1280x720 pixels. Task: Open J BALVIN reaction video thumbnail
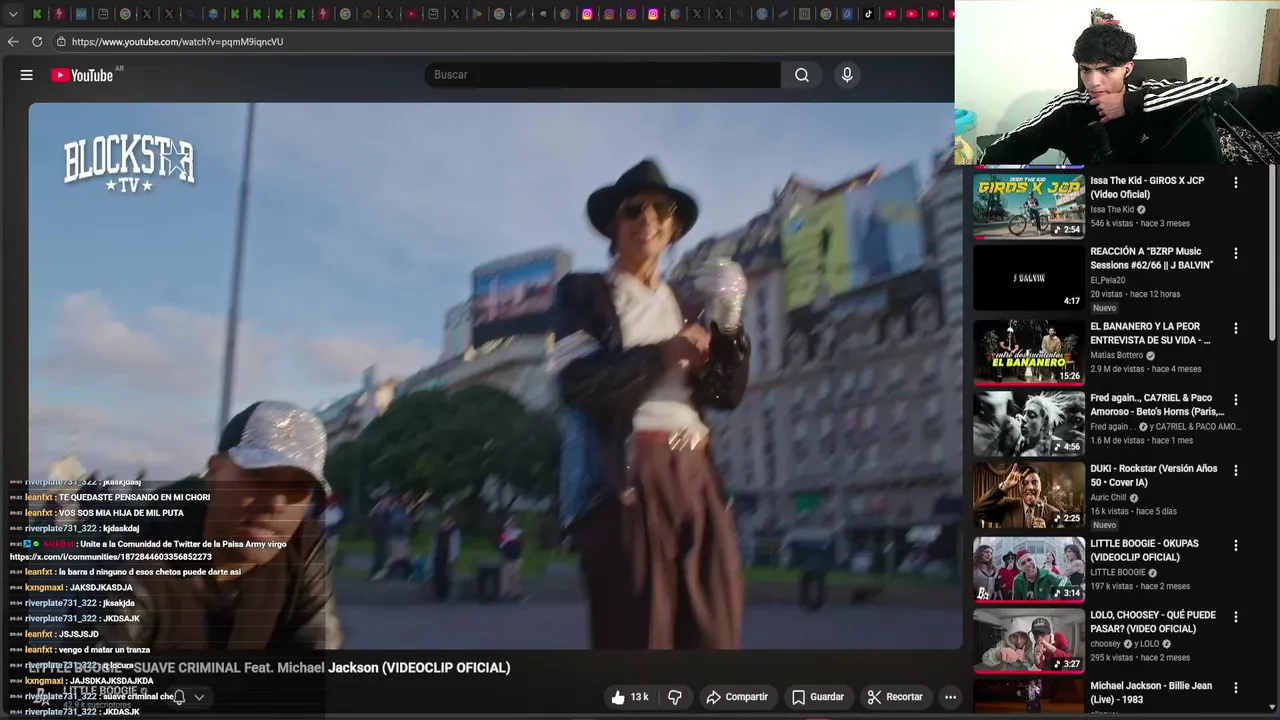click(x=1029, y=278)
